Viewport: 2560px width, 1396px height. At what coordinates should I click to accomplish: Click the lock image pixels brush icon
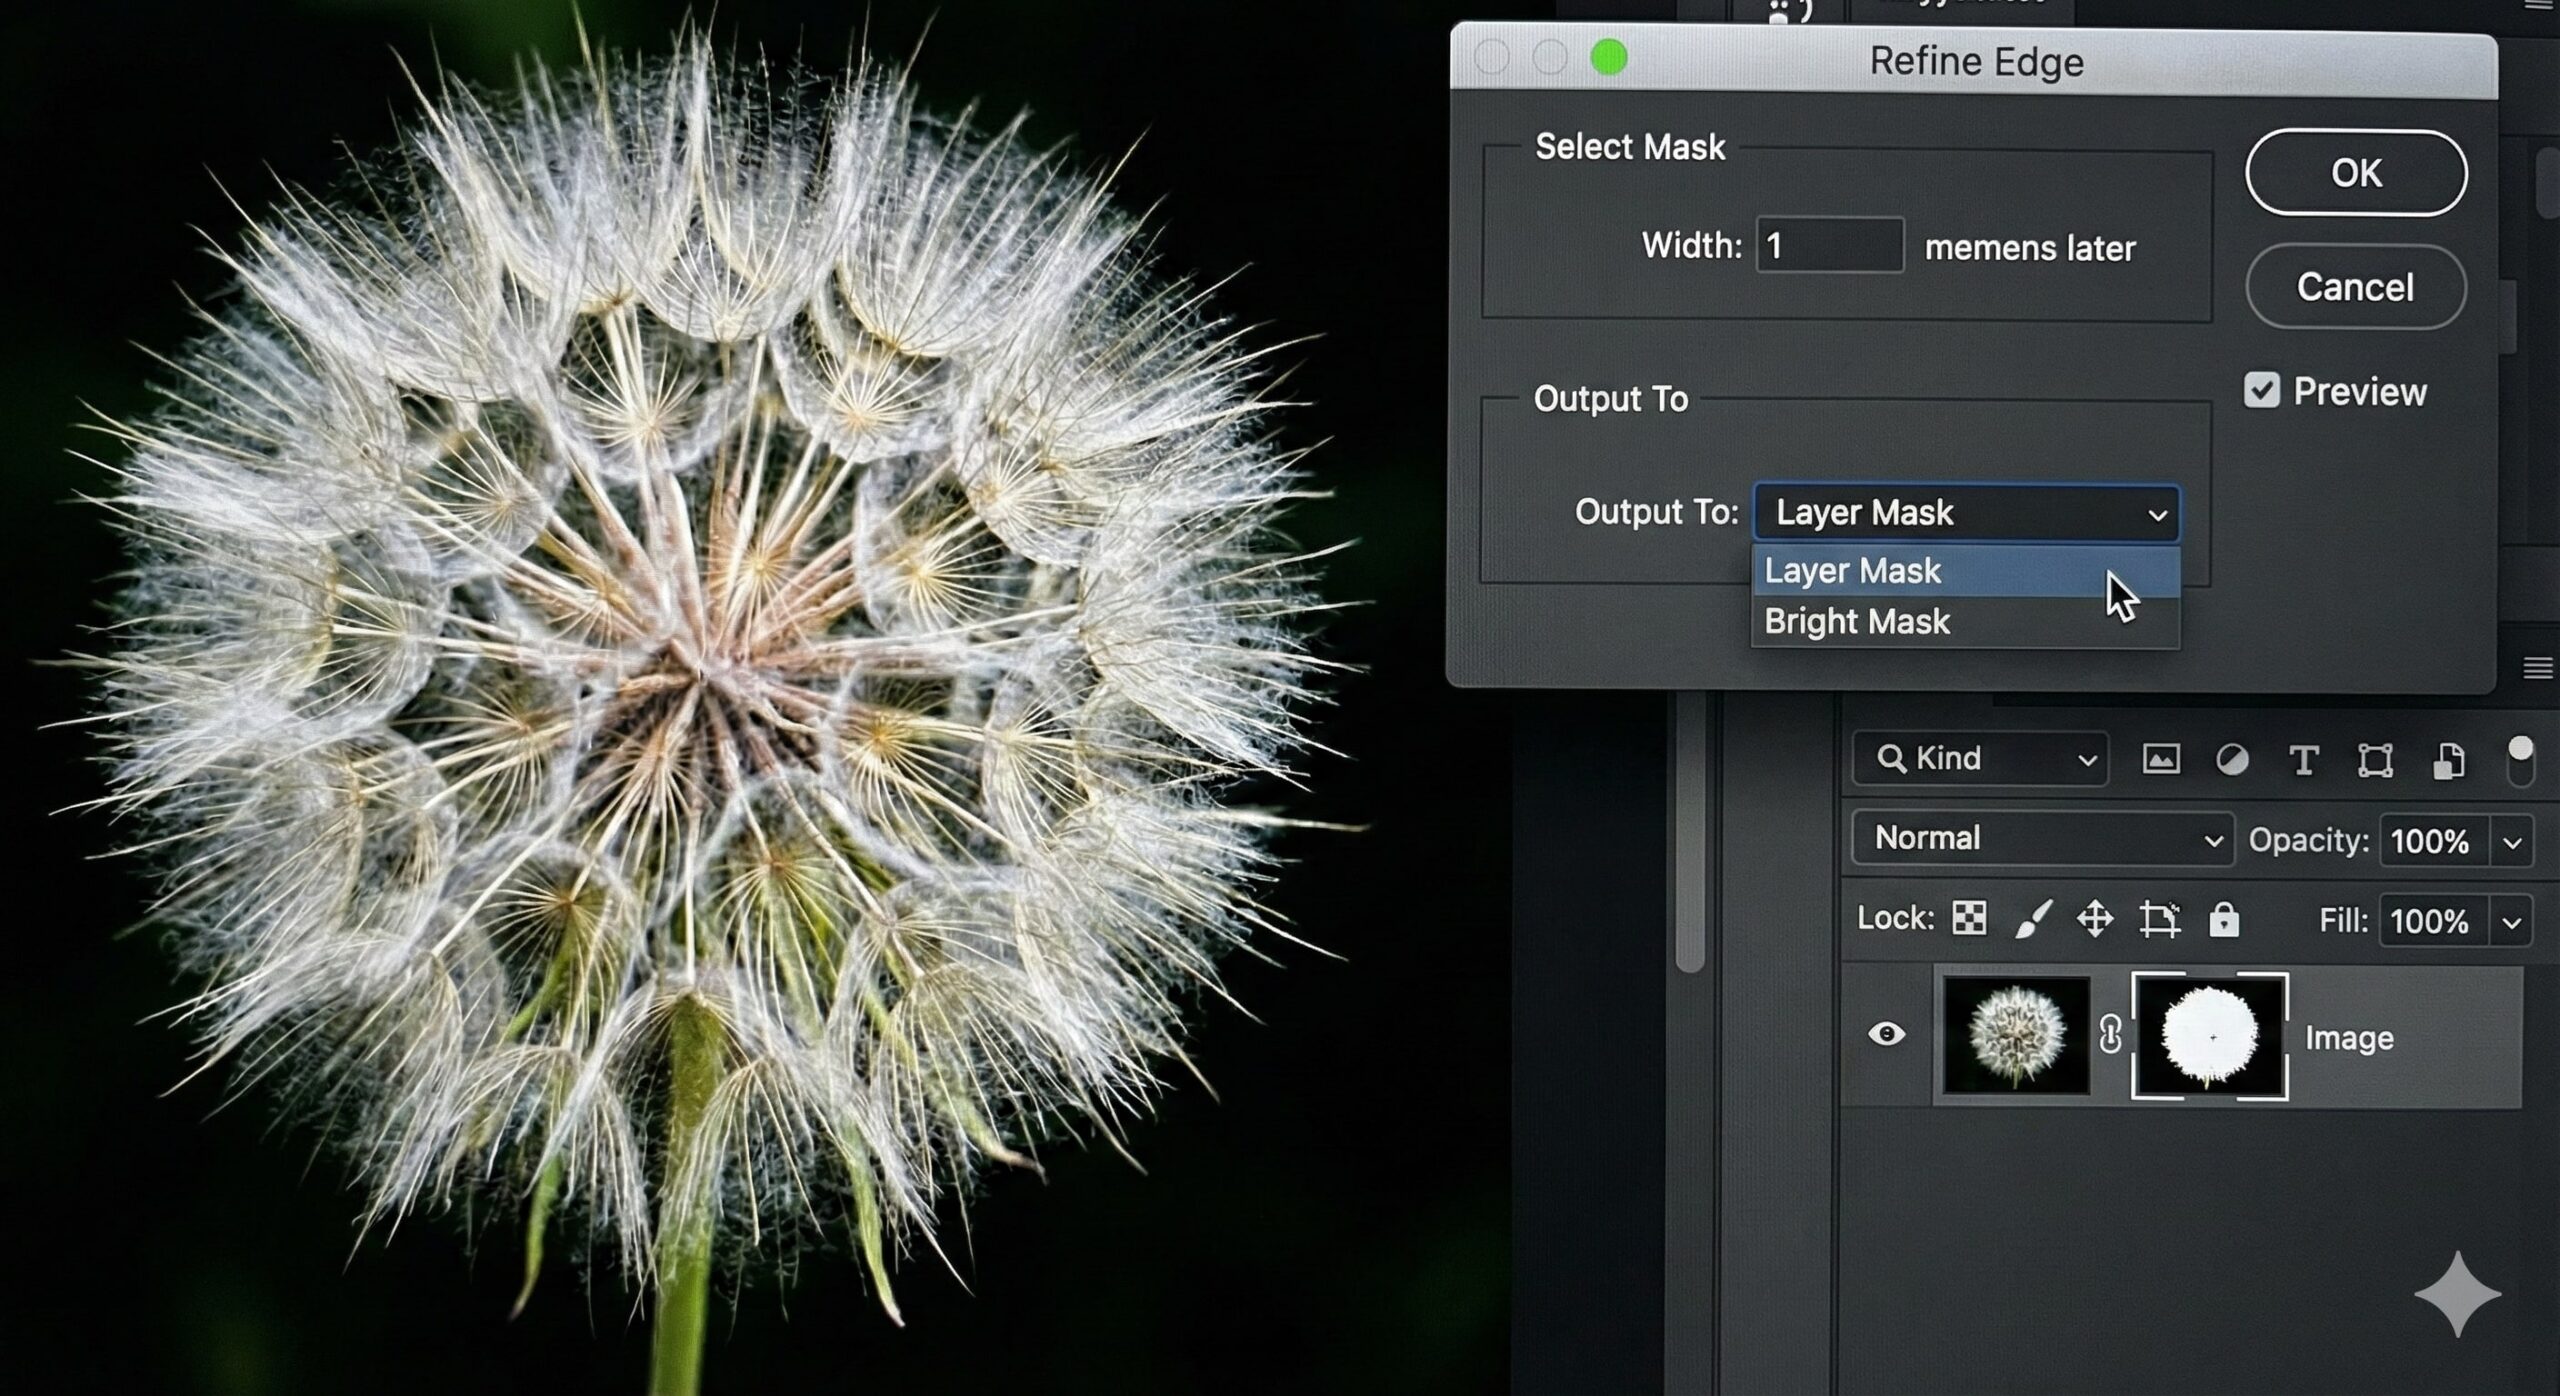pyautogui.click(x=2033, y=919)
